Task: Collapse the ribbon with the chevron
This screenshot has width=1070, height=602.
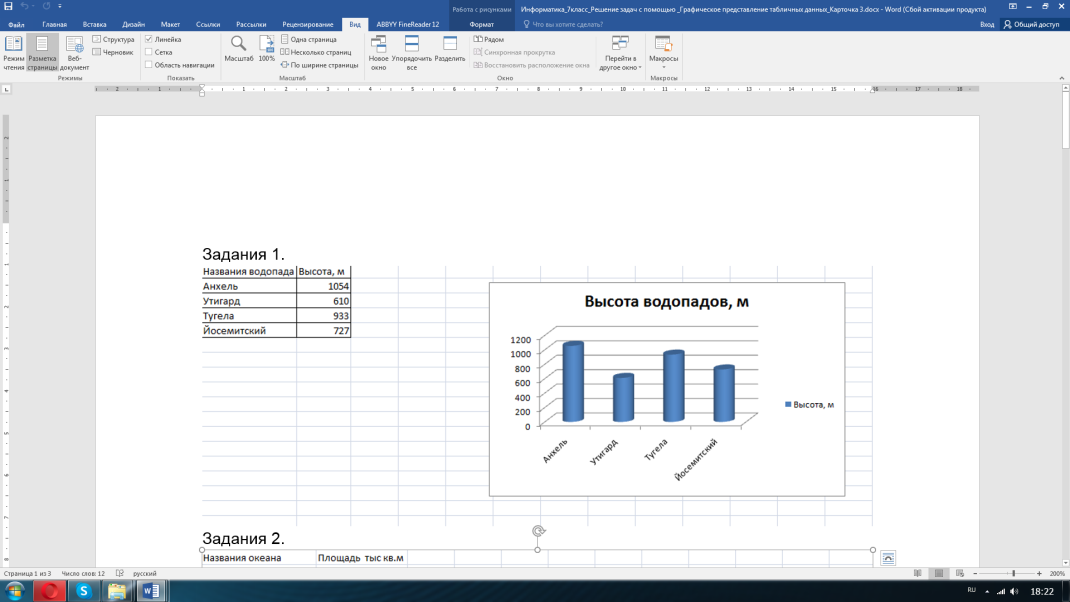Action: 1062,78
